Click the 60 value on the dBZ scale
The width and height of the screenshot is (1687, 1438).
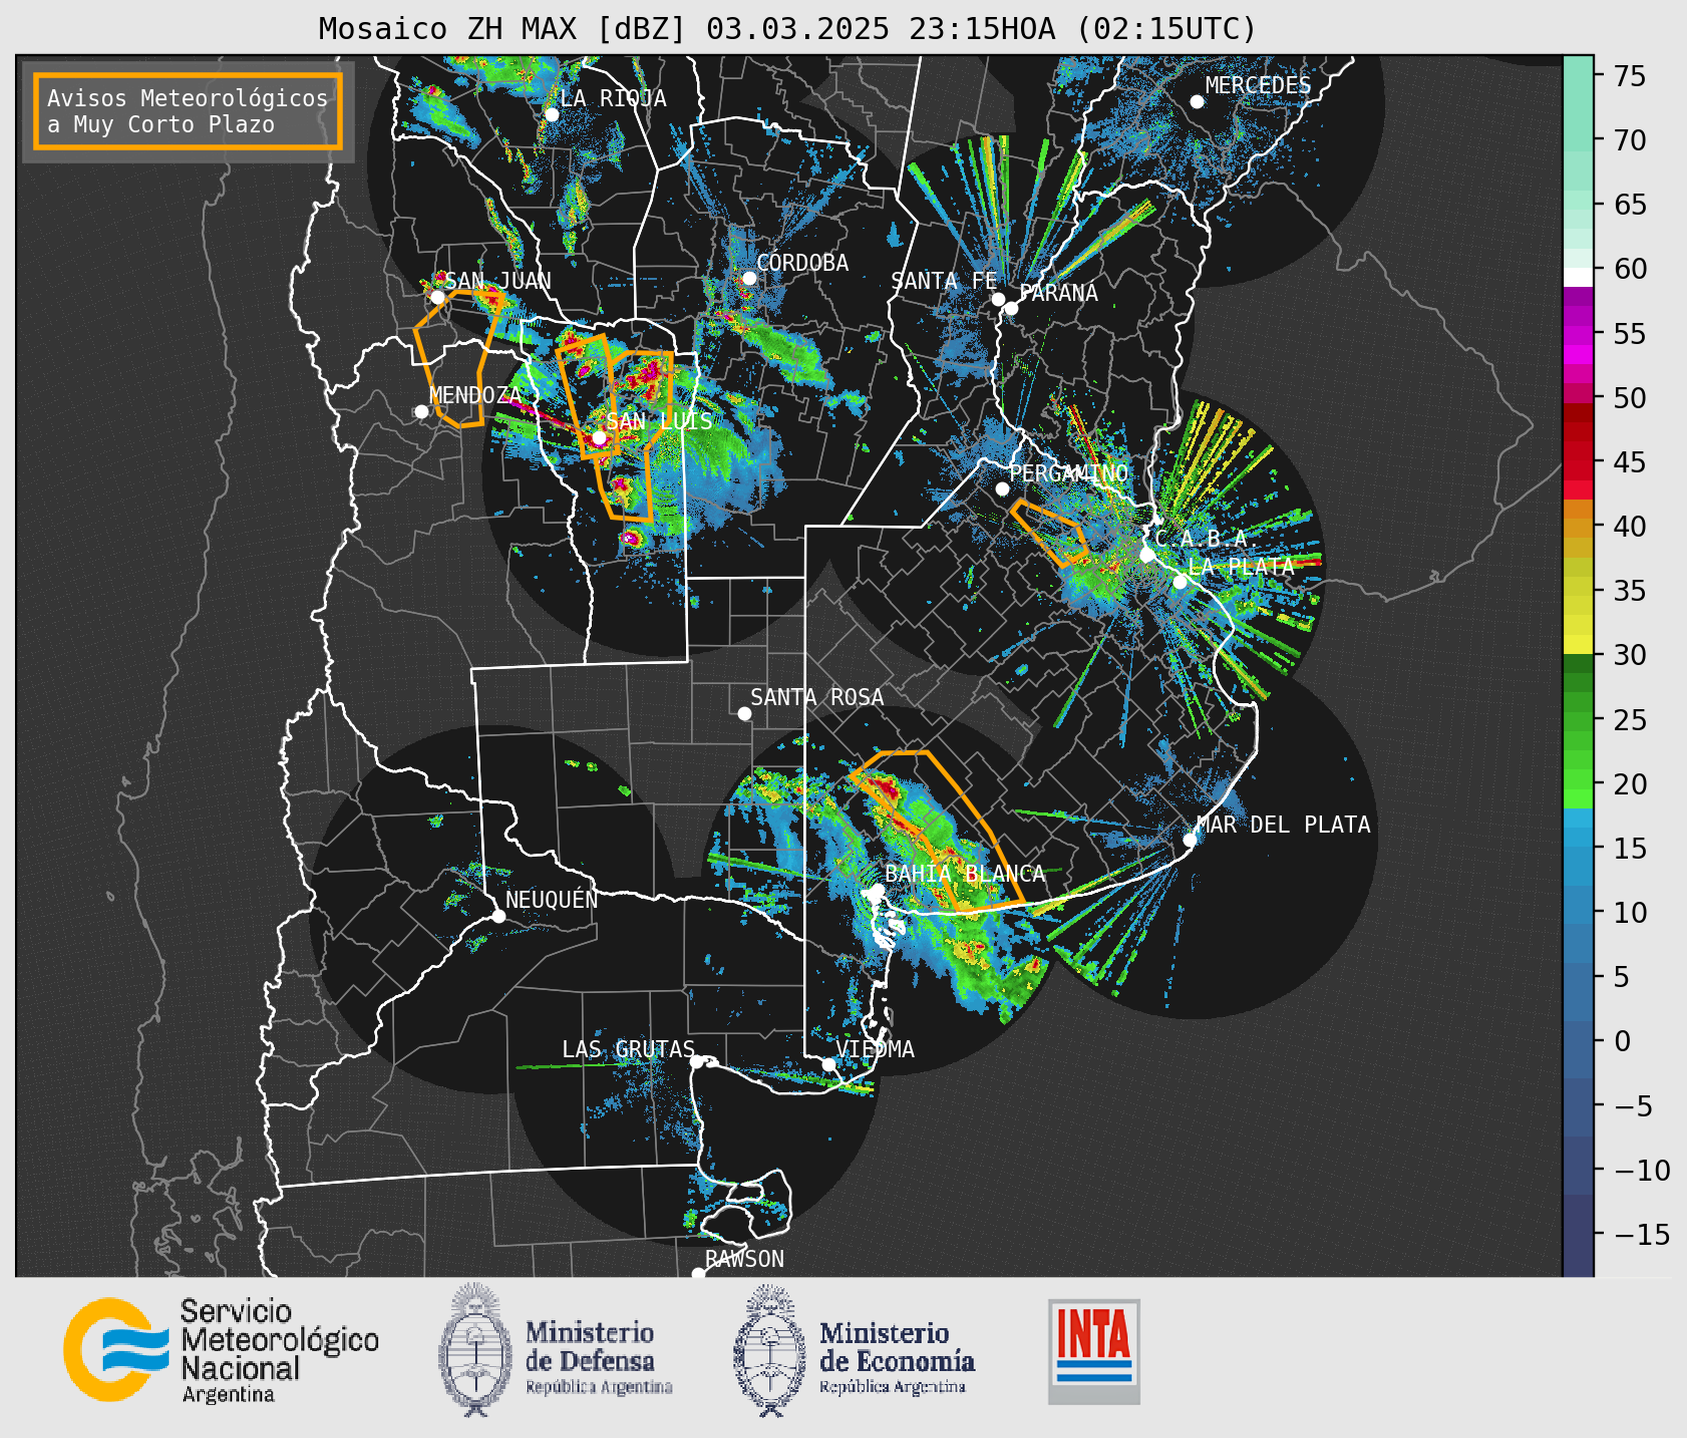point(1628,269)
